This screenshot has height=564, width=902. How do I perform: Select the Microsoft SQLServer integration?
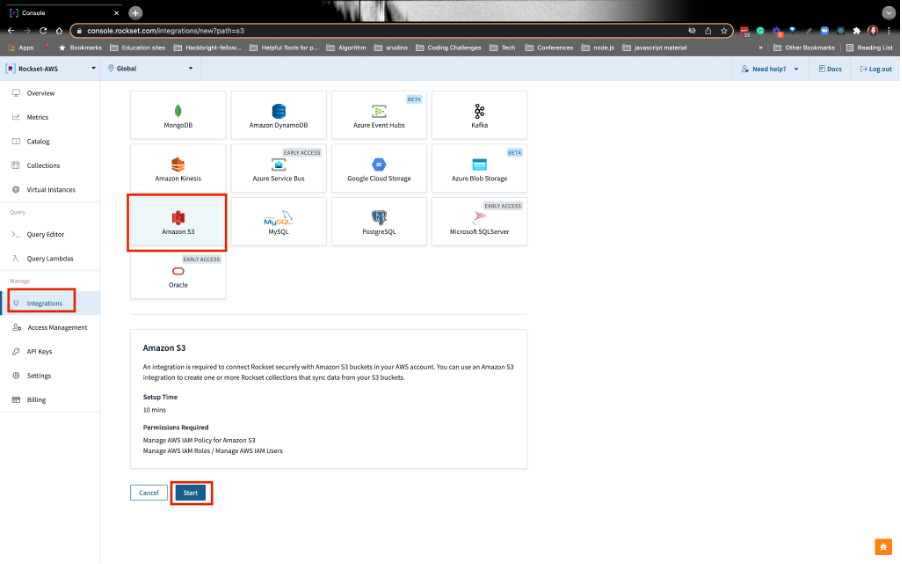point(479,222)
